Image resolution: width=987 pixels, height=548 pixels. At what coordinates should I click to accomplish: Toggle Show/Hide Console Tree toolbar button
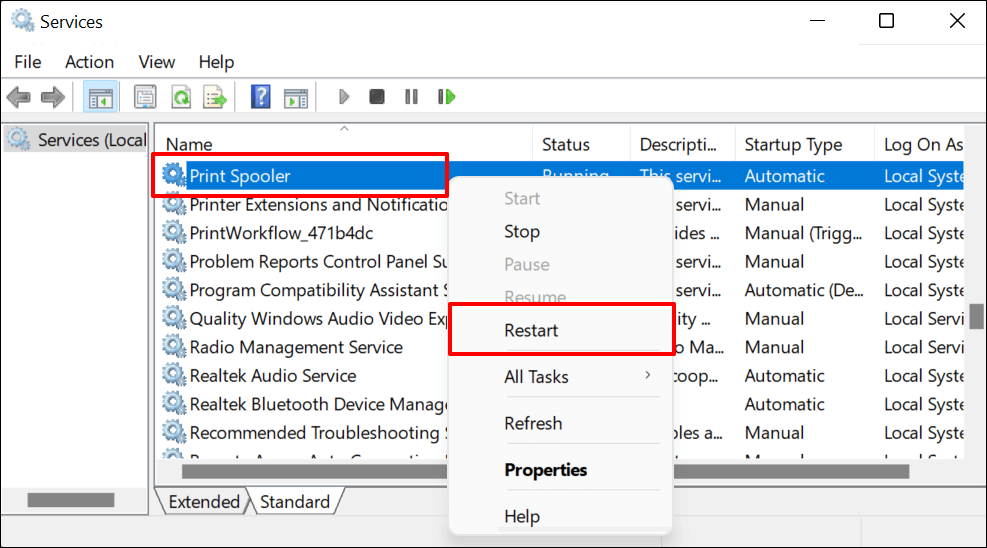click(x=101, y=97)
